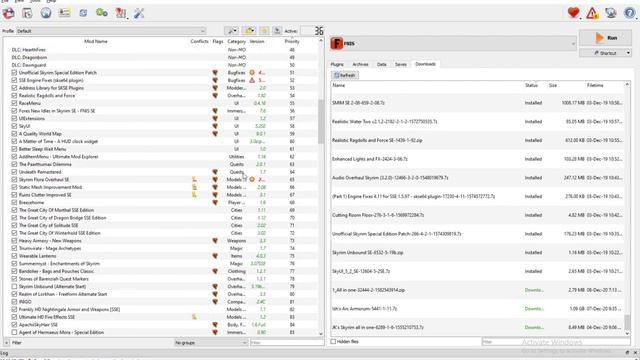Viewport: 640px width, 360px height.
Task: Open the Executables gears icon
Action: 102,13
